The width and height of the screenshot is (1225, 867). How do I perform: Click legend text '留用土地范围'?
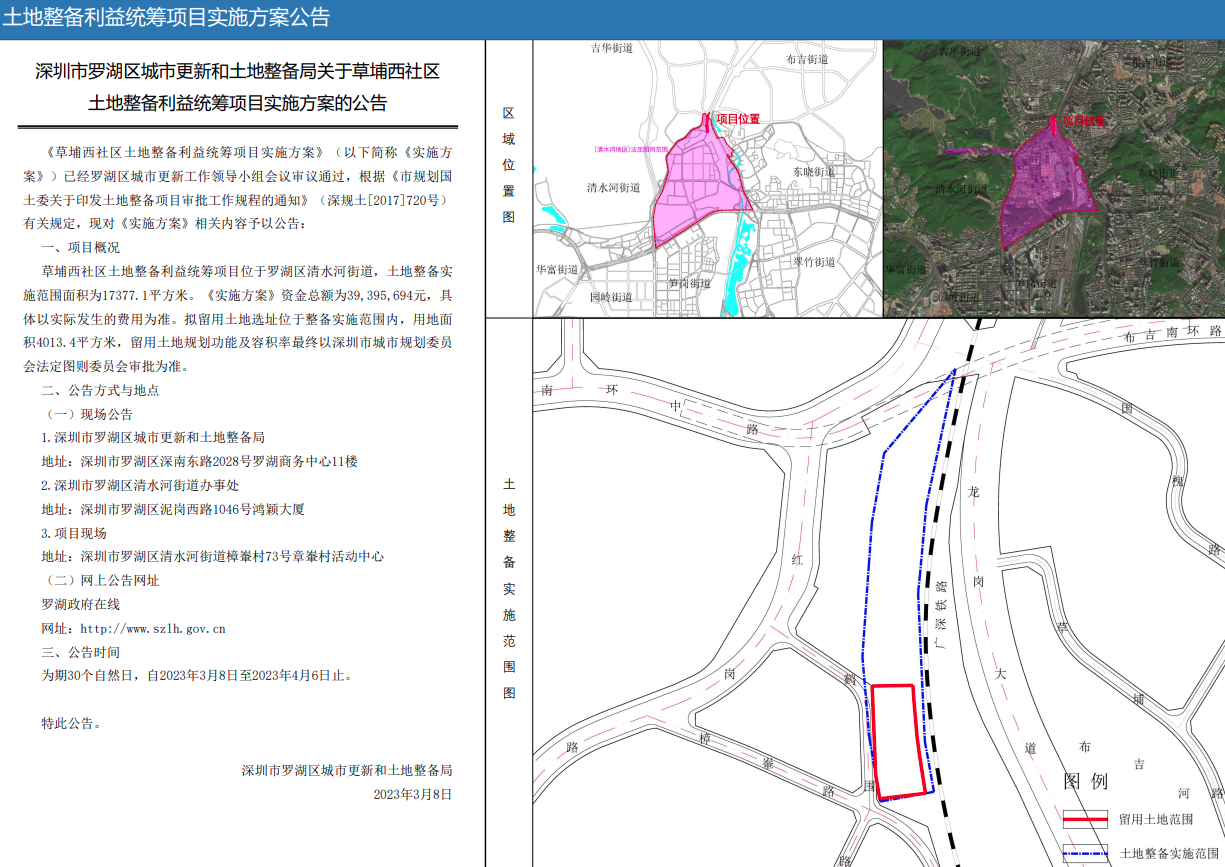[1157, 819]
